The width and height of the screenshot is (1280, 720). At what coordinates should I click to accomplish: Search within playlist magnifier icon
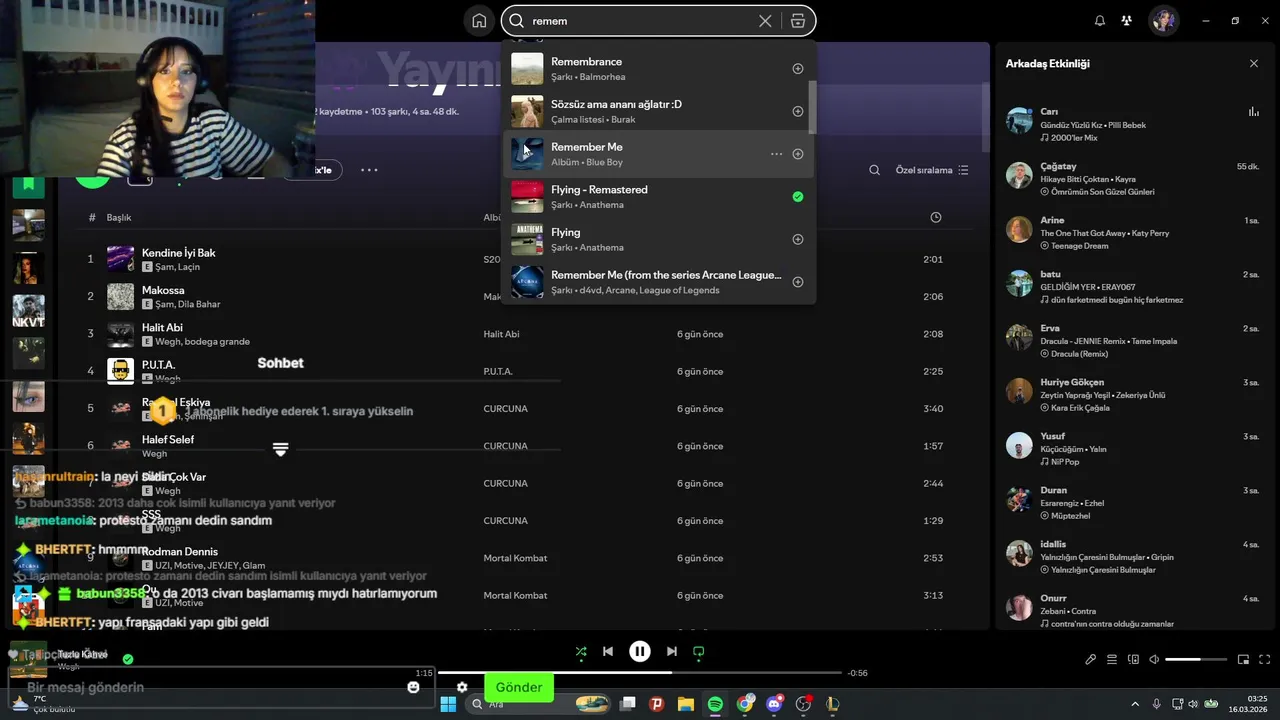(x=874, y=170)
